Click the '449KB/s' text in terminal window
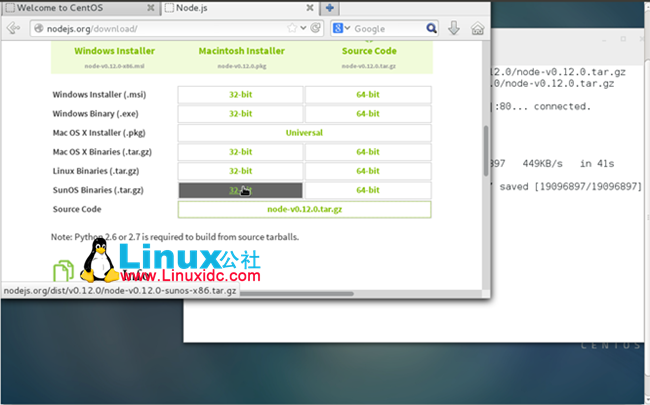Screen dimensions: 650x405 (542, 163)
